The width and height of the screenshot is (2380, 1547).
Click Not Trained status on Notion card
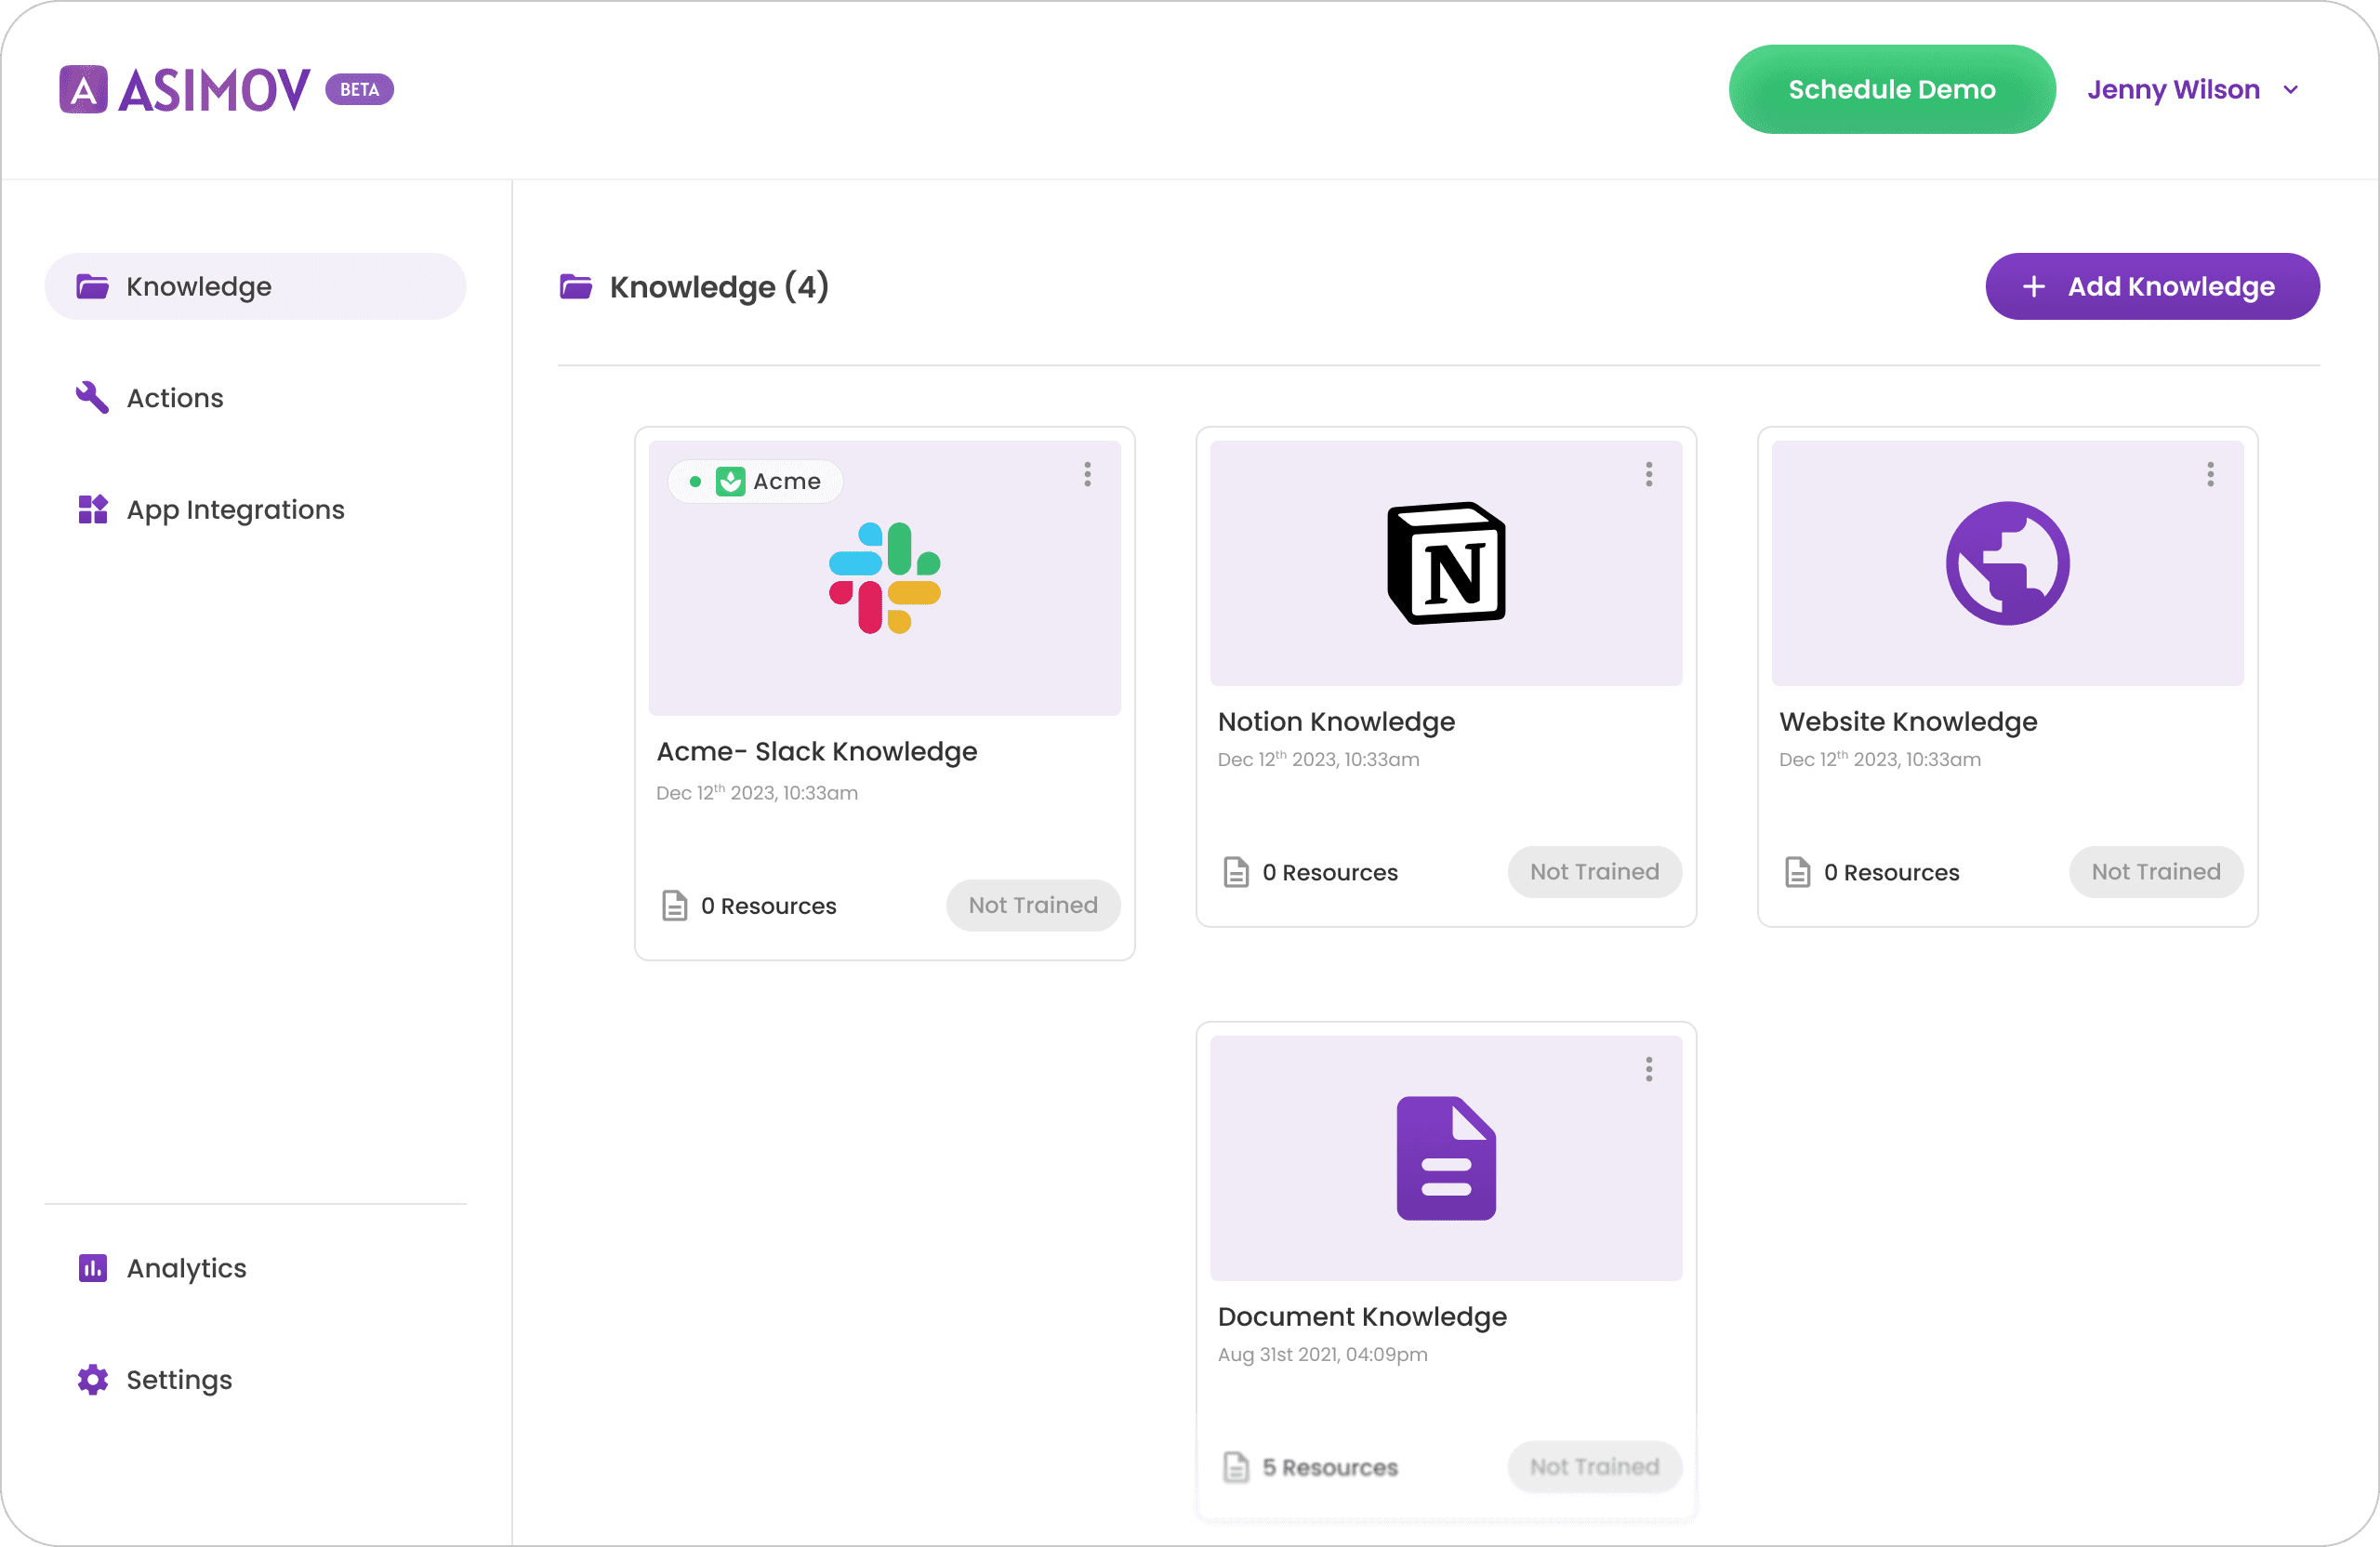(1594, 872)
